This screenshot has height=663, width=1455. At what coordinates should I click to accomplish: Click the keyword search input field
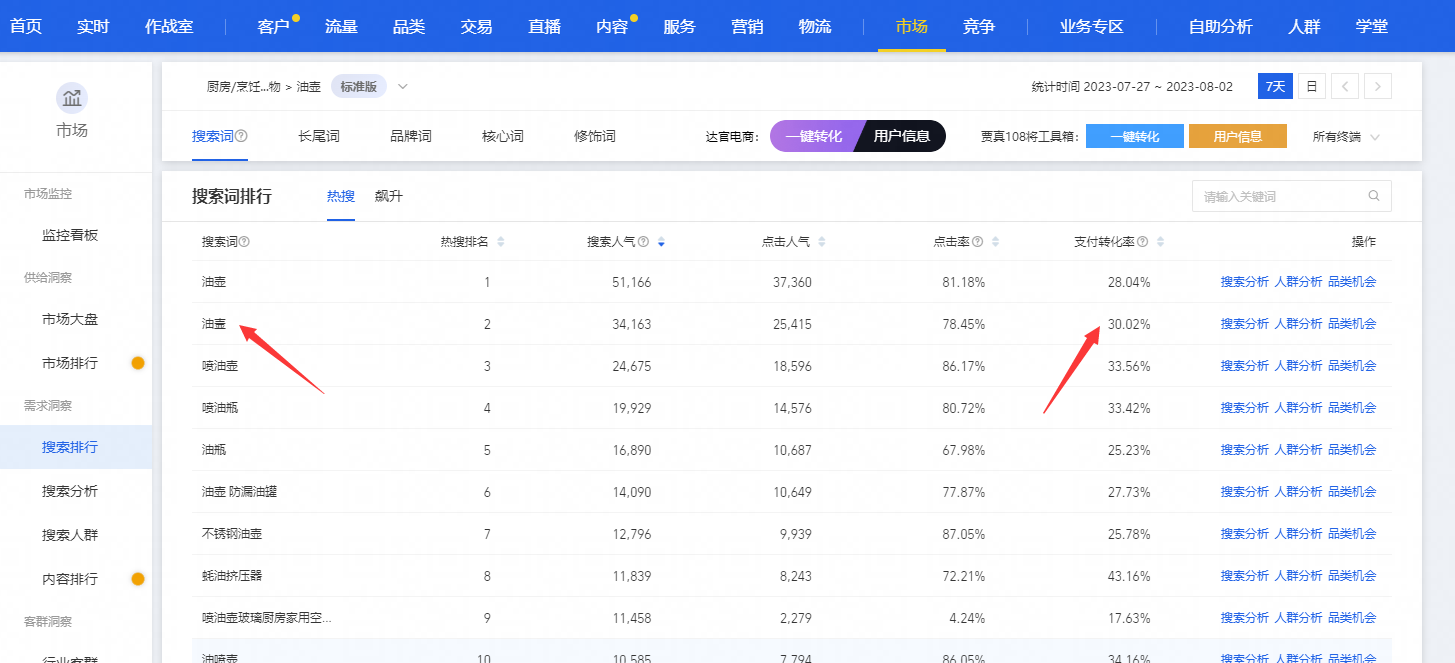(1280, 196)
